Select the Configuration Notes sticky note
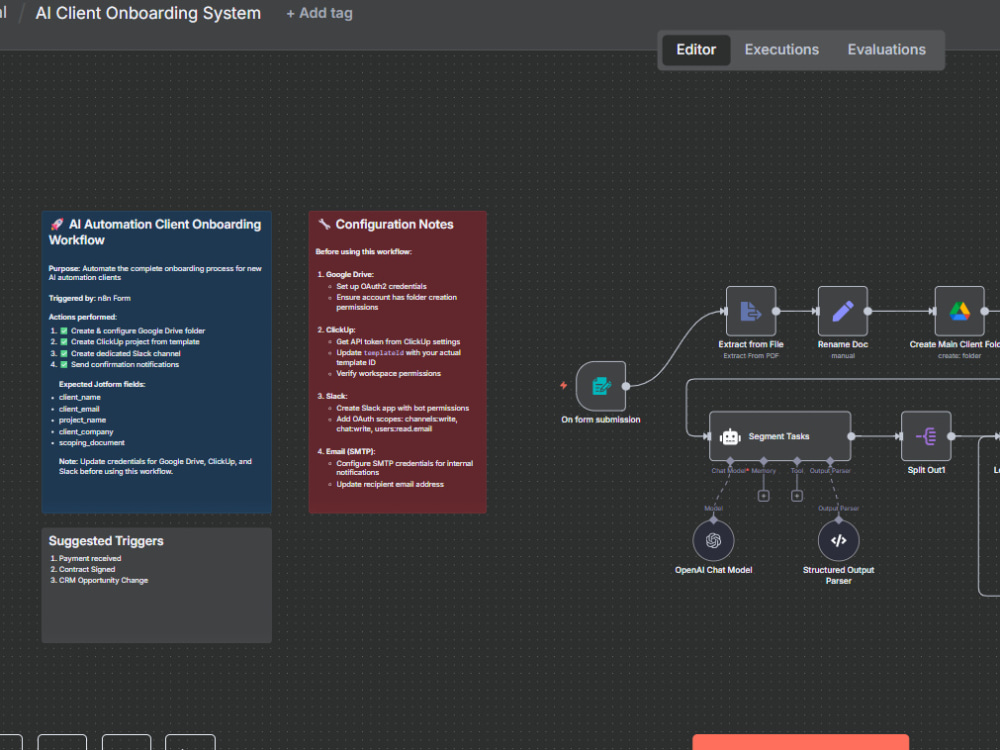The width and height of the screenshot is (1000, 750). (x=397, y=362)
